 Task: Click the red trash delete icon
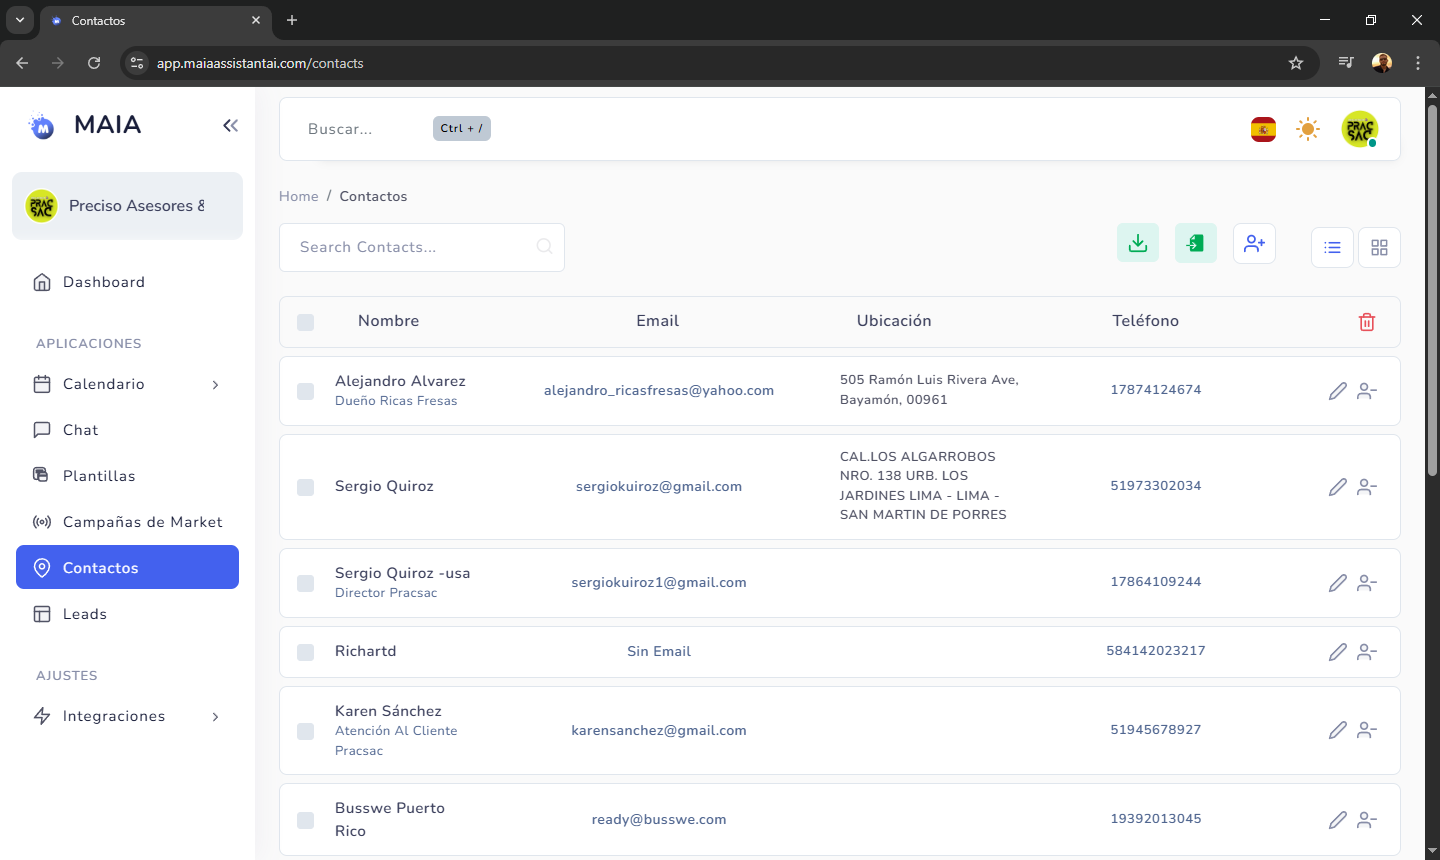click(x=1366, y=322)
